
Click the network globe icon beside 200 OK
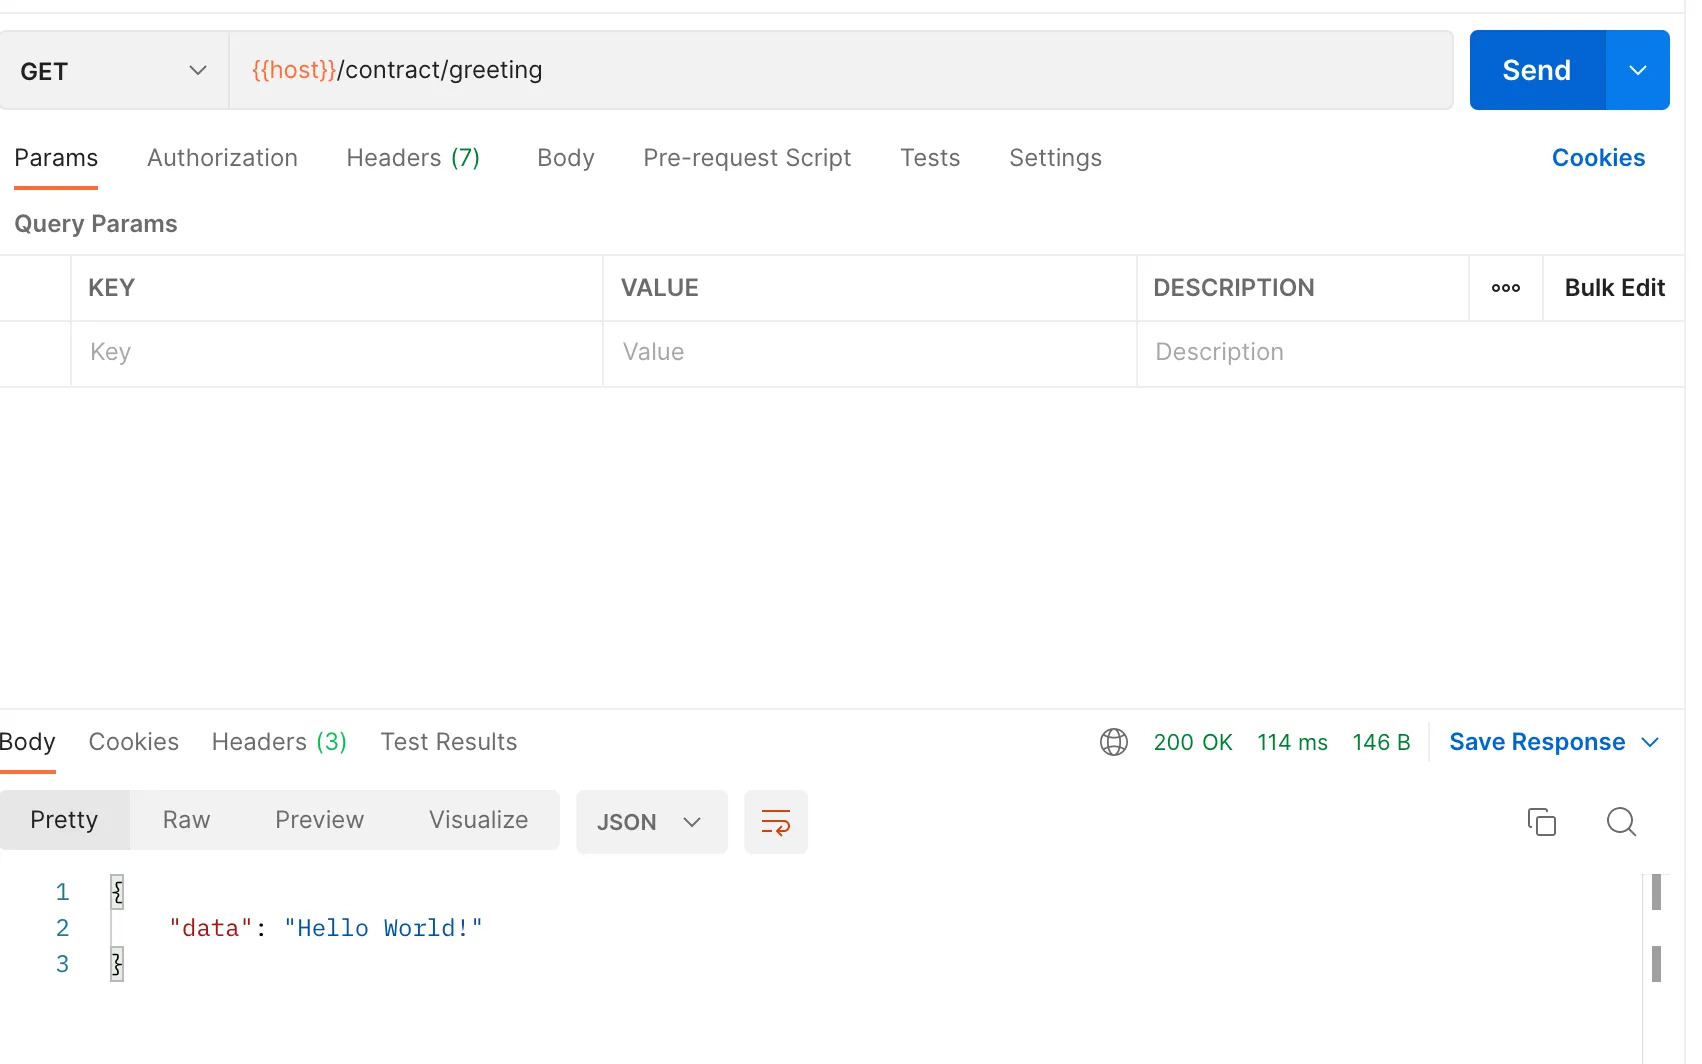tap(1114, 742)
